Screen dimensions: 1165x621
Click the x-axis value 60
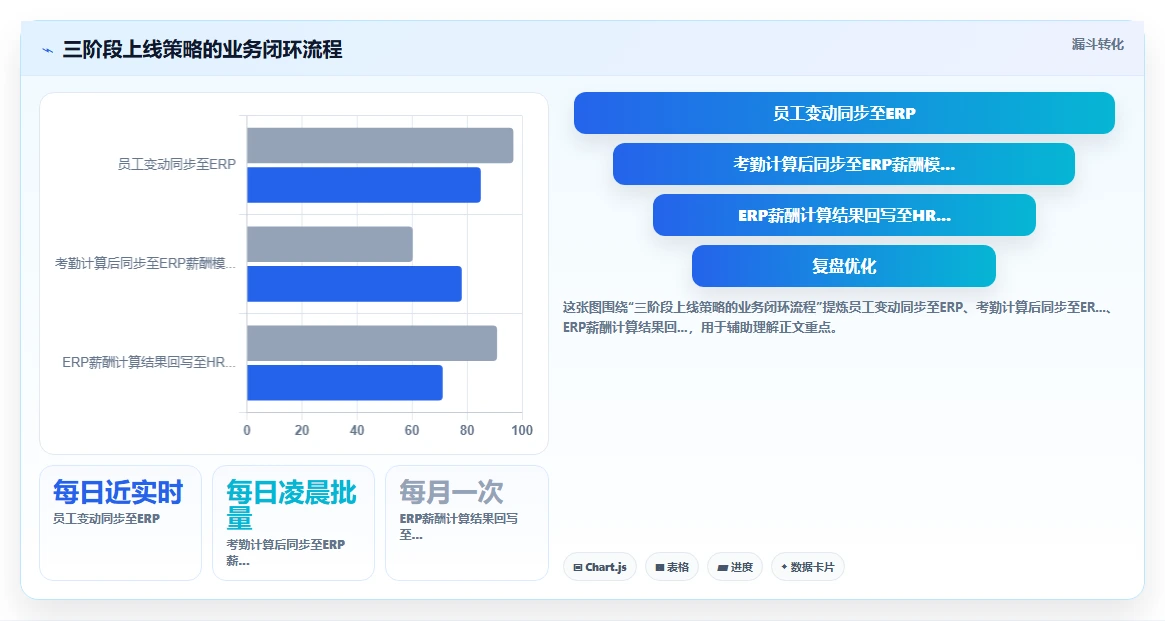pos(412,430)
